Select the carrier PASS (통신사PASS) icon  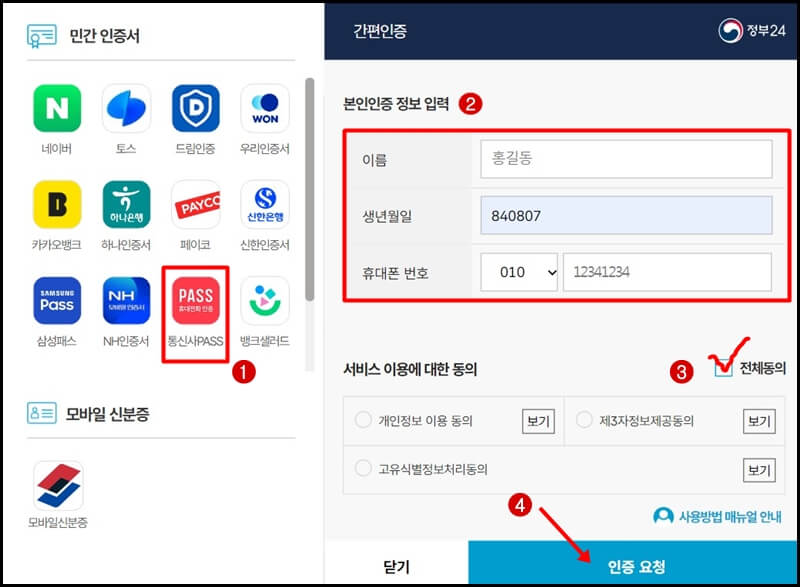point(195,300)
